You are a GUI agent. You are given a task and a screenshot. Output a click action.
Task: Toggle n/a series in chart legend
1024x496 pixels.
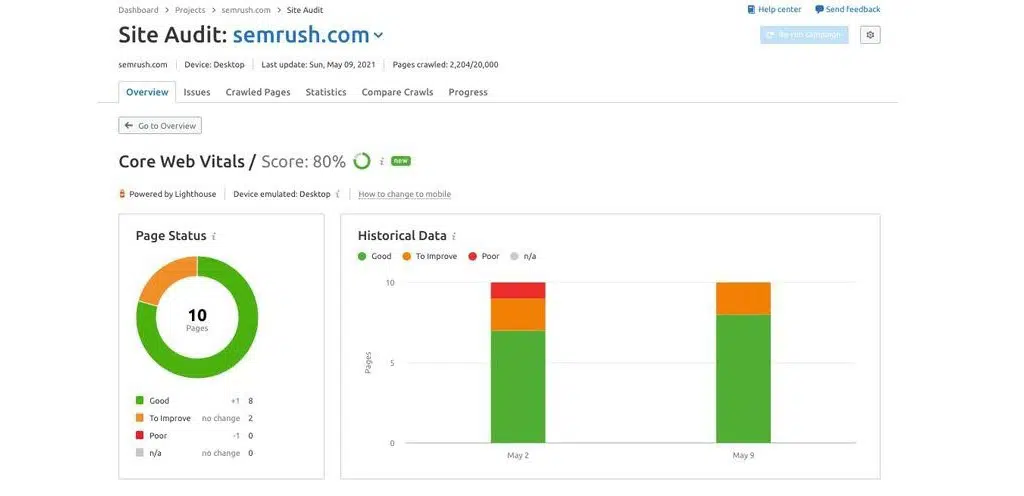coord(523,256)
